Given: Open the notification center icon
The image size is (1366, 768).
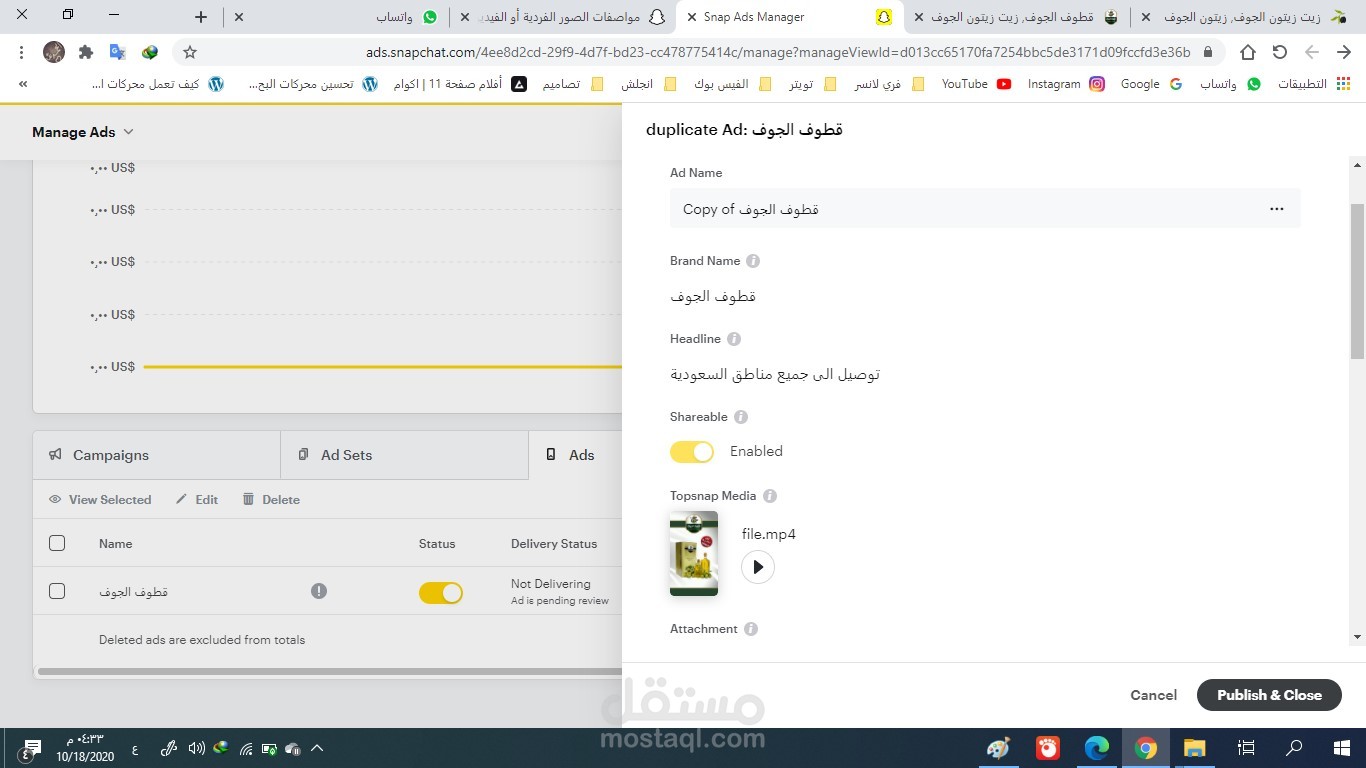Looking at the screenshot, I should (32, 748).
